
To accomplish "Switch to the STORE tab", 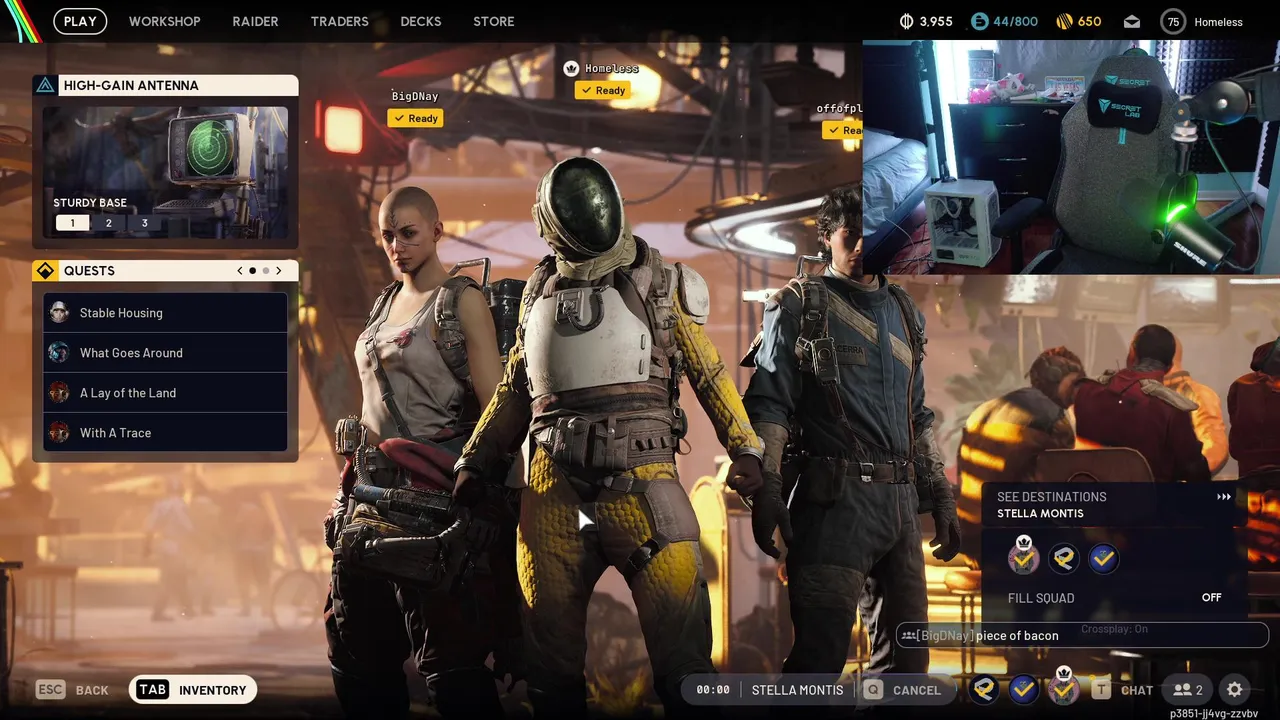I will 494,21.
